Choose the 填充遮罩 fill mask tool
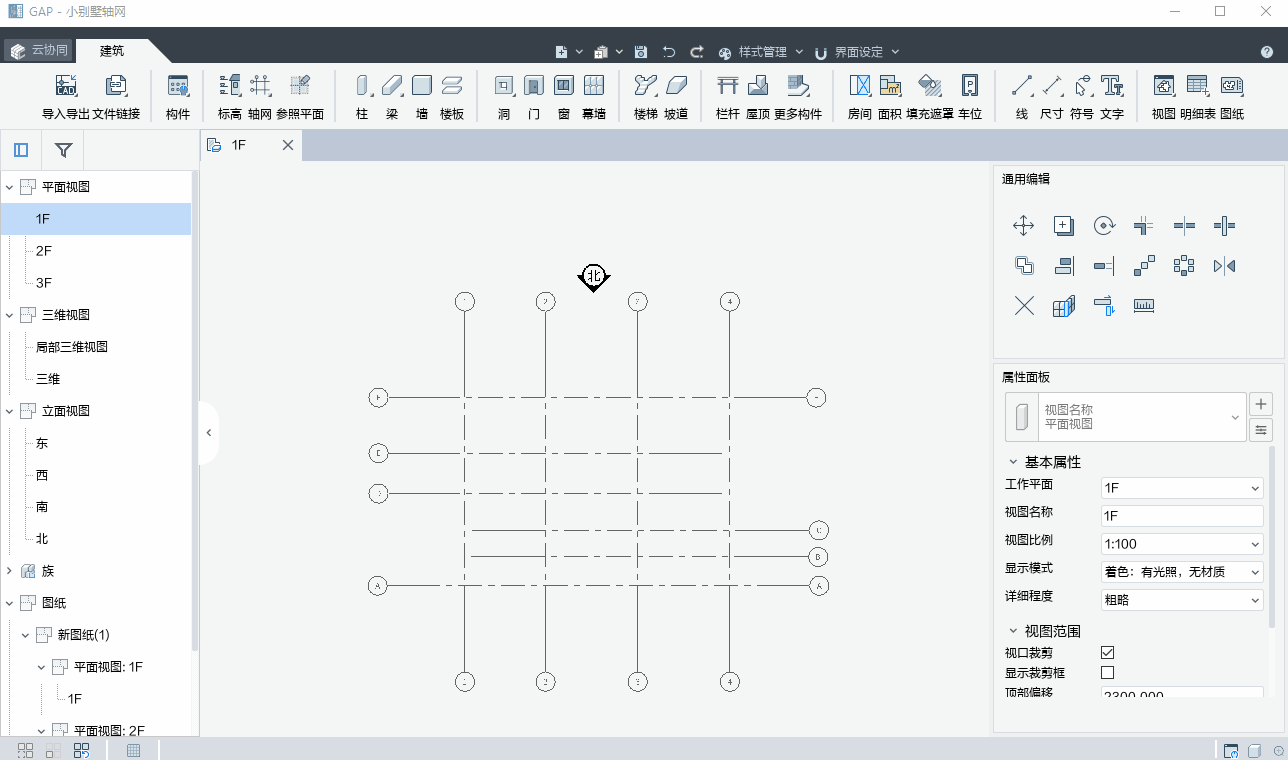The image size is (1288, 760). point(930,97)
